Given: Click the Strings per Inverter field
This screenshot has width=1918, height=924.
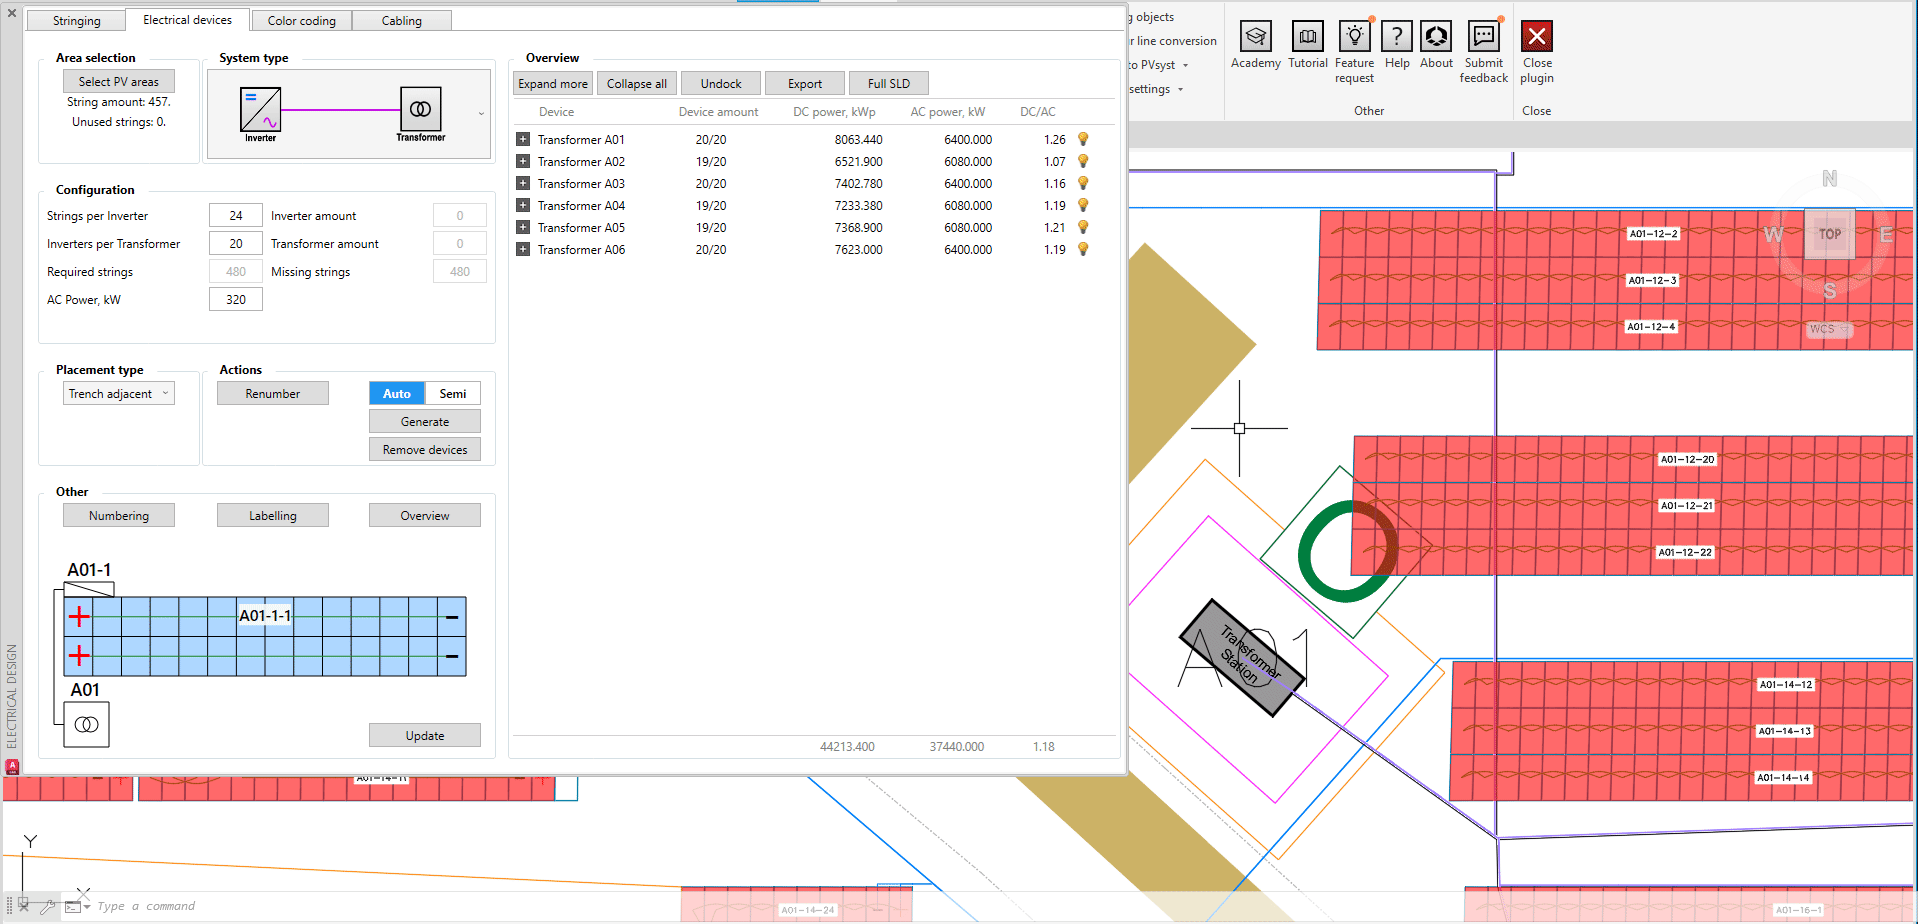Looking at the screenshot, I should point(236,215).
